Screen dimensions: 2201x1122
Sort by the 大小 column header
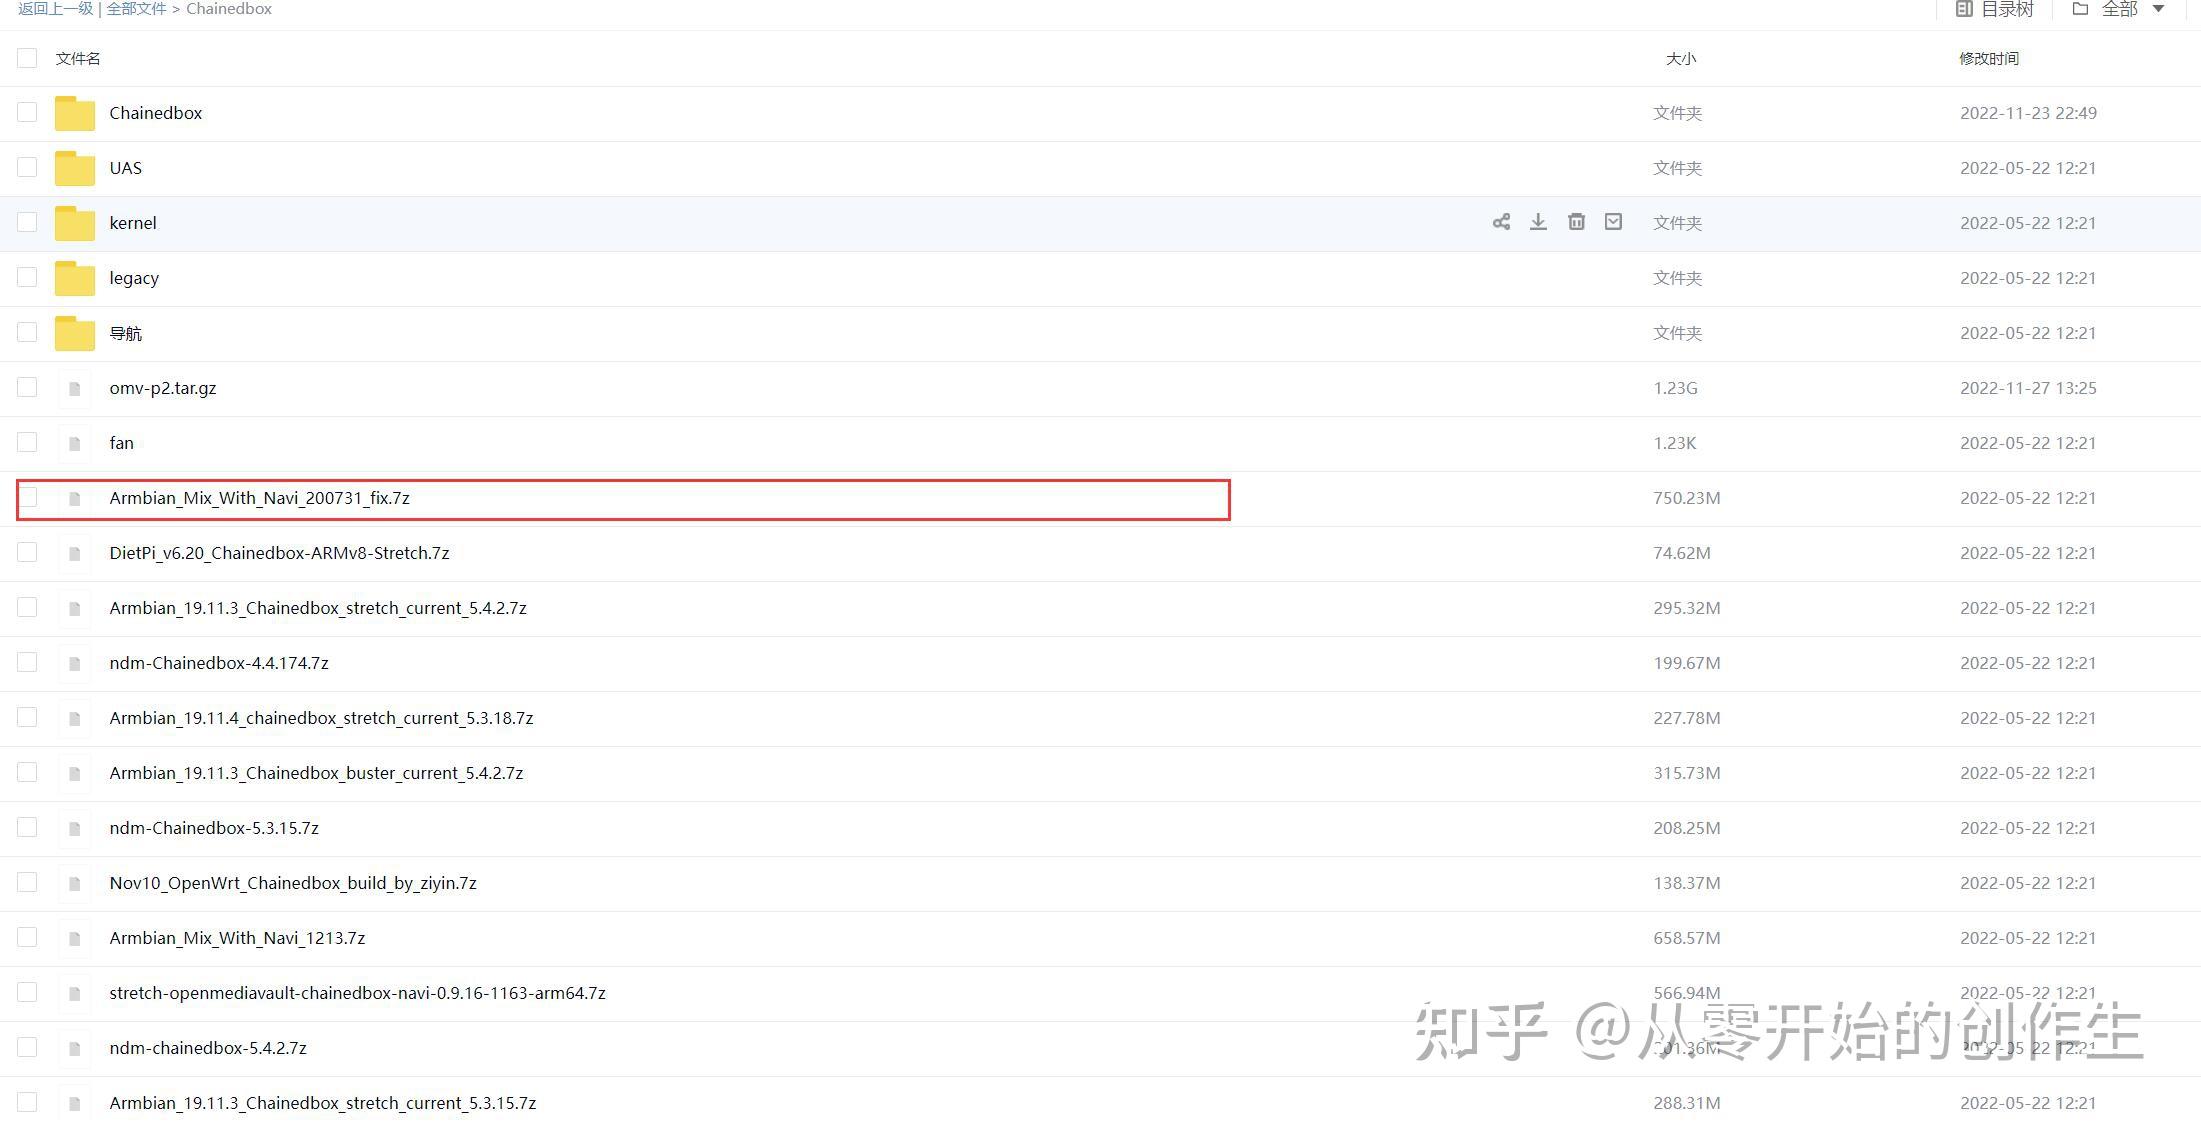click(x=1680, y=58)
